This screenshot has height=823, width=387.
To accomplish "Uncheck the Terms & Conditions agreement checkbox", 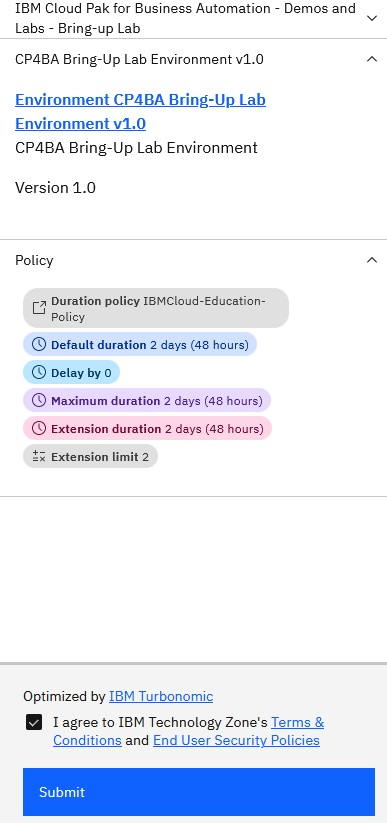I will [34, 723].
